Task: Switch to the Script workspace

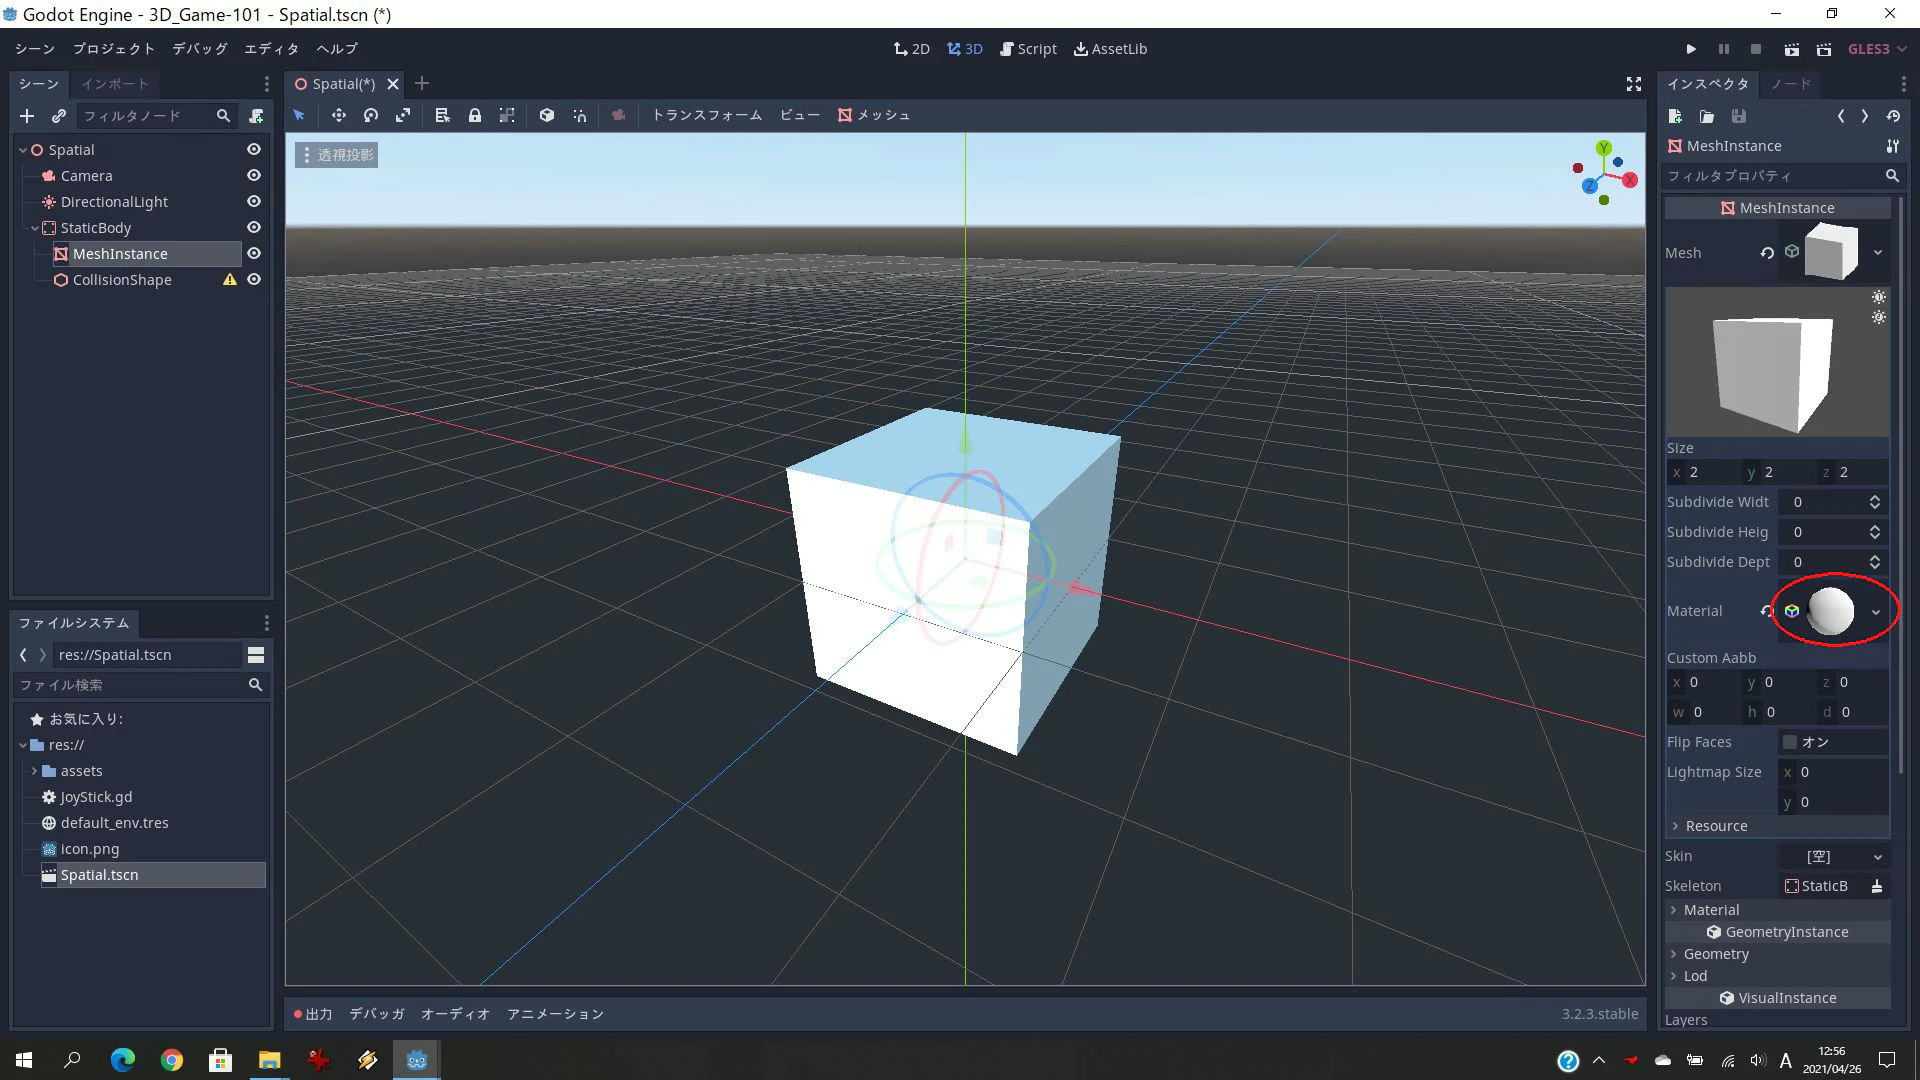Action: click(1029, 49)
